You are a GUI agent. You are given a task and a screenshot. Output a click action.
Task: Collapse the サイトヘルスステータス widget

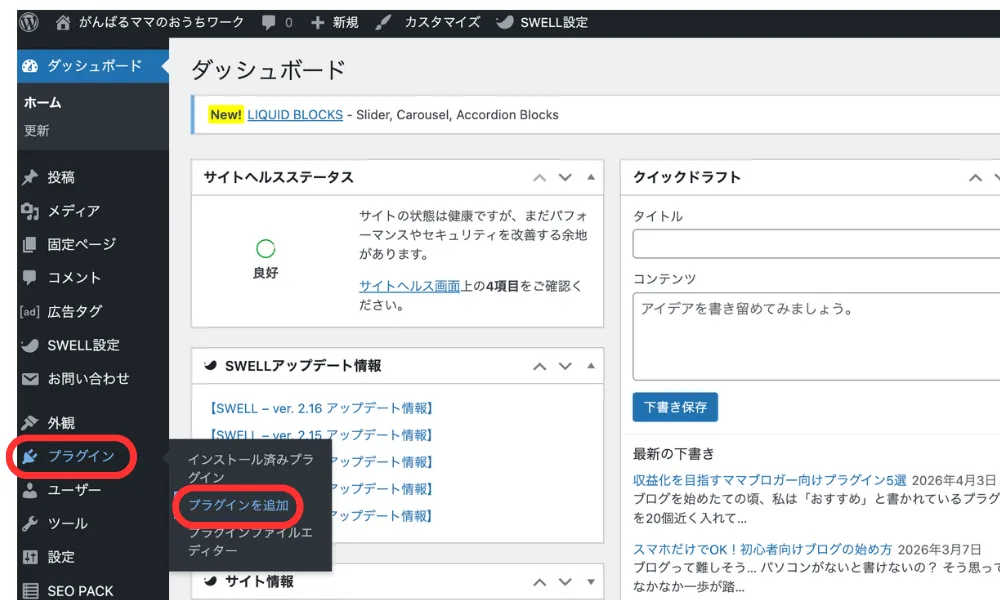[589, 177]
